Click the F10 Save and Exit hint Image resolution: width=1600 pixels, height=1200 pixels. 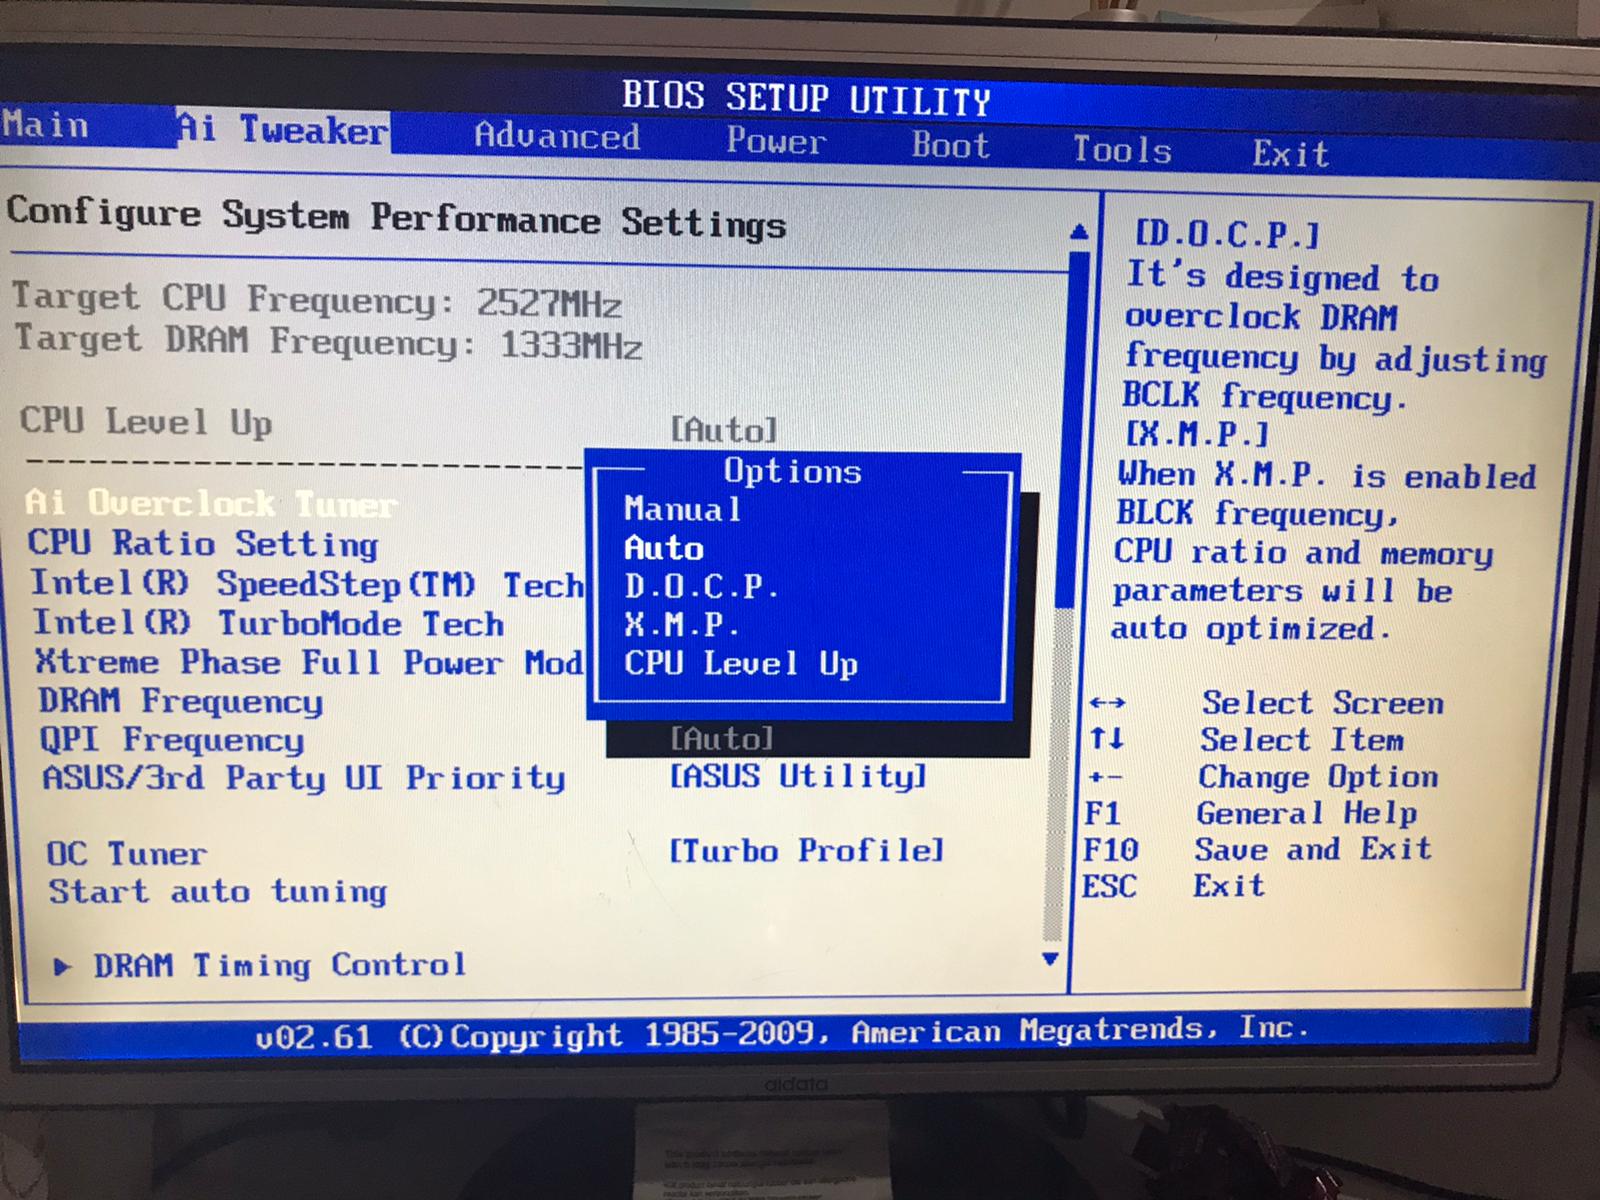coord(1257,850)
